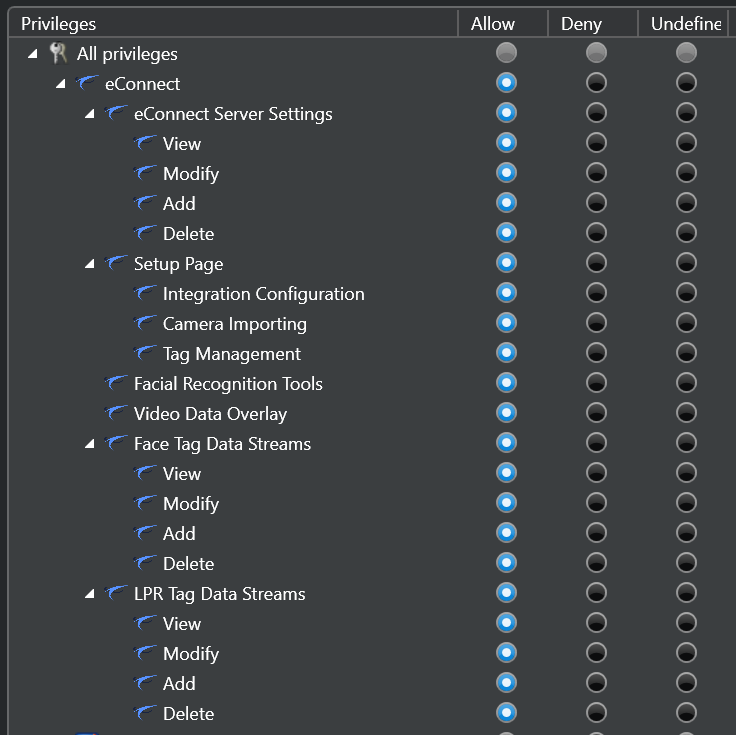Click the Video Data Overlay icon
Viewport: 736px width, 735px height.
(117, 414)
